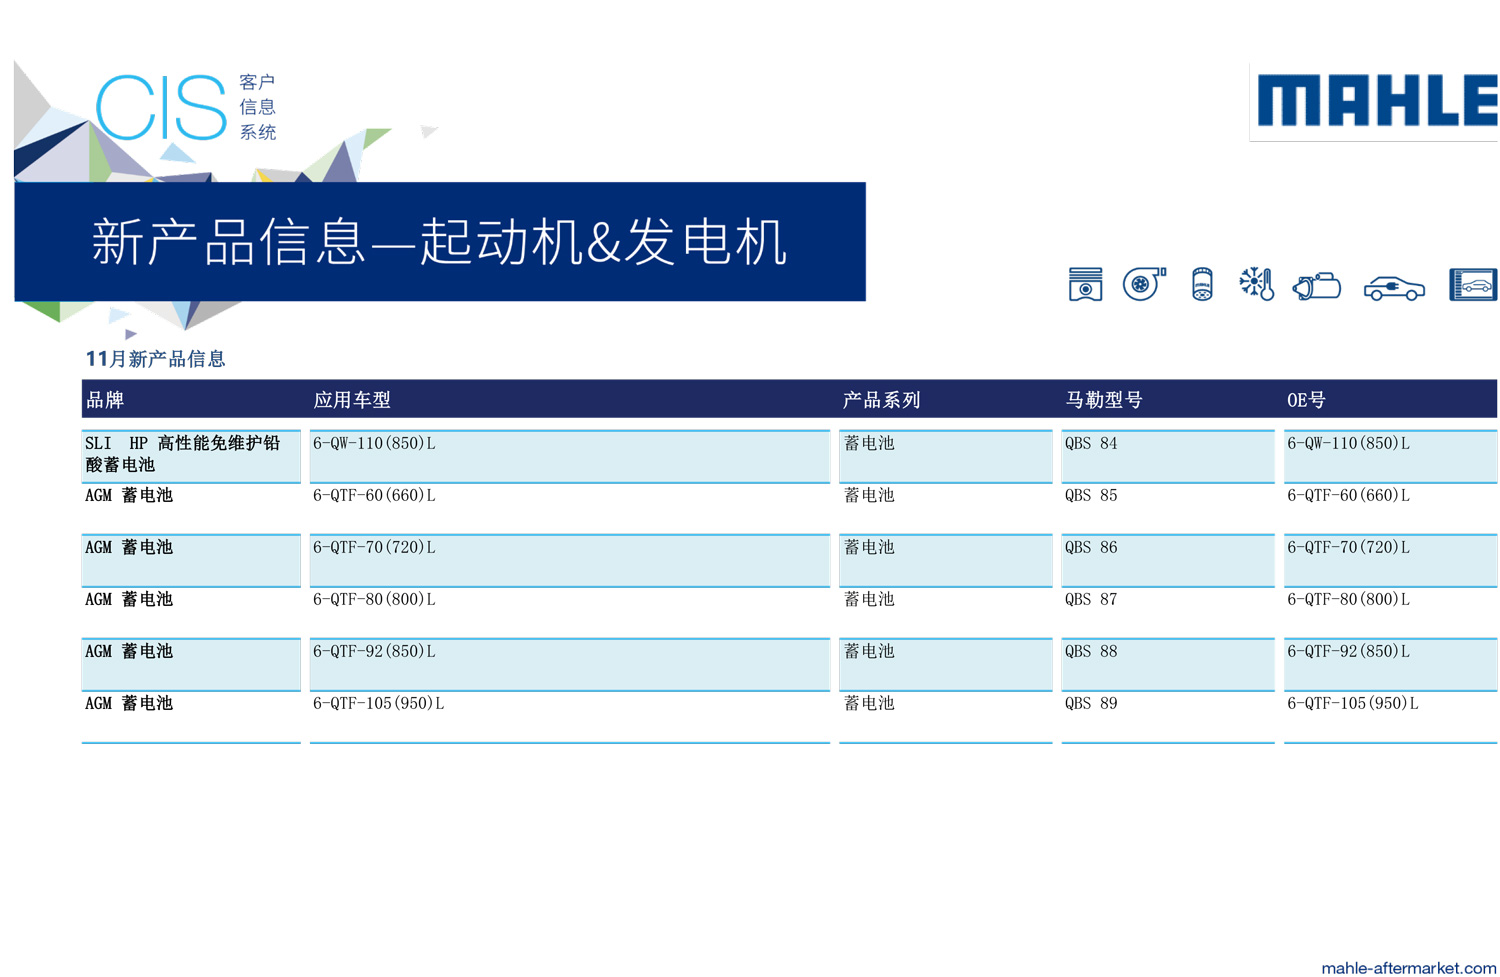The image size is (1500, 977).
Task: Select QBS 84 model cell
Action: (1167, 456)
